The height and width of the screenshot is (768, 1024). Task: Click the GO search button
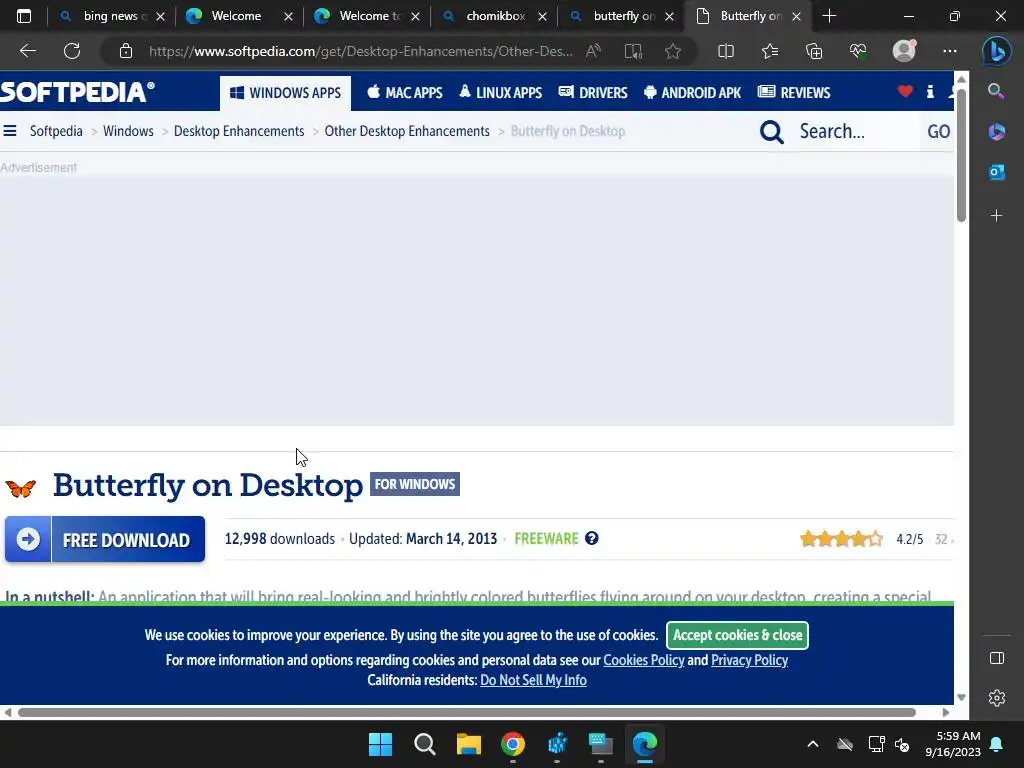[x=938, y=132]
